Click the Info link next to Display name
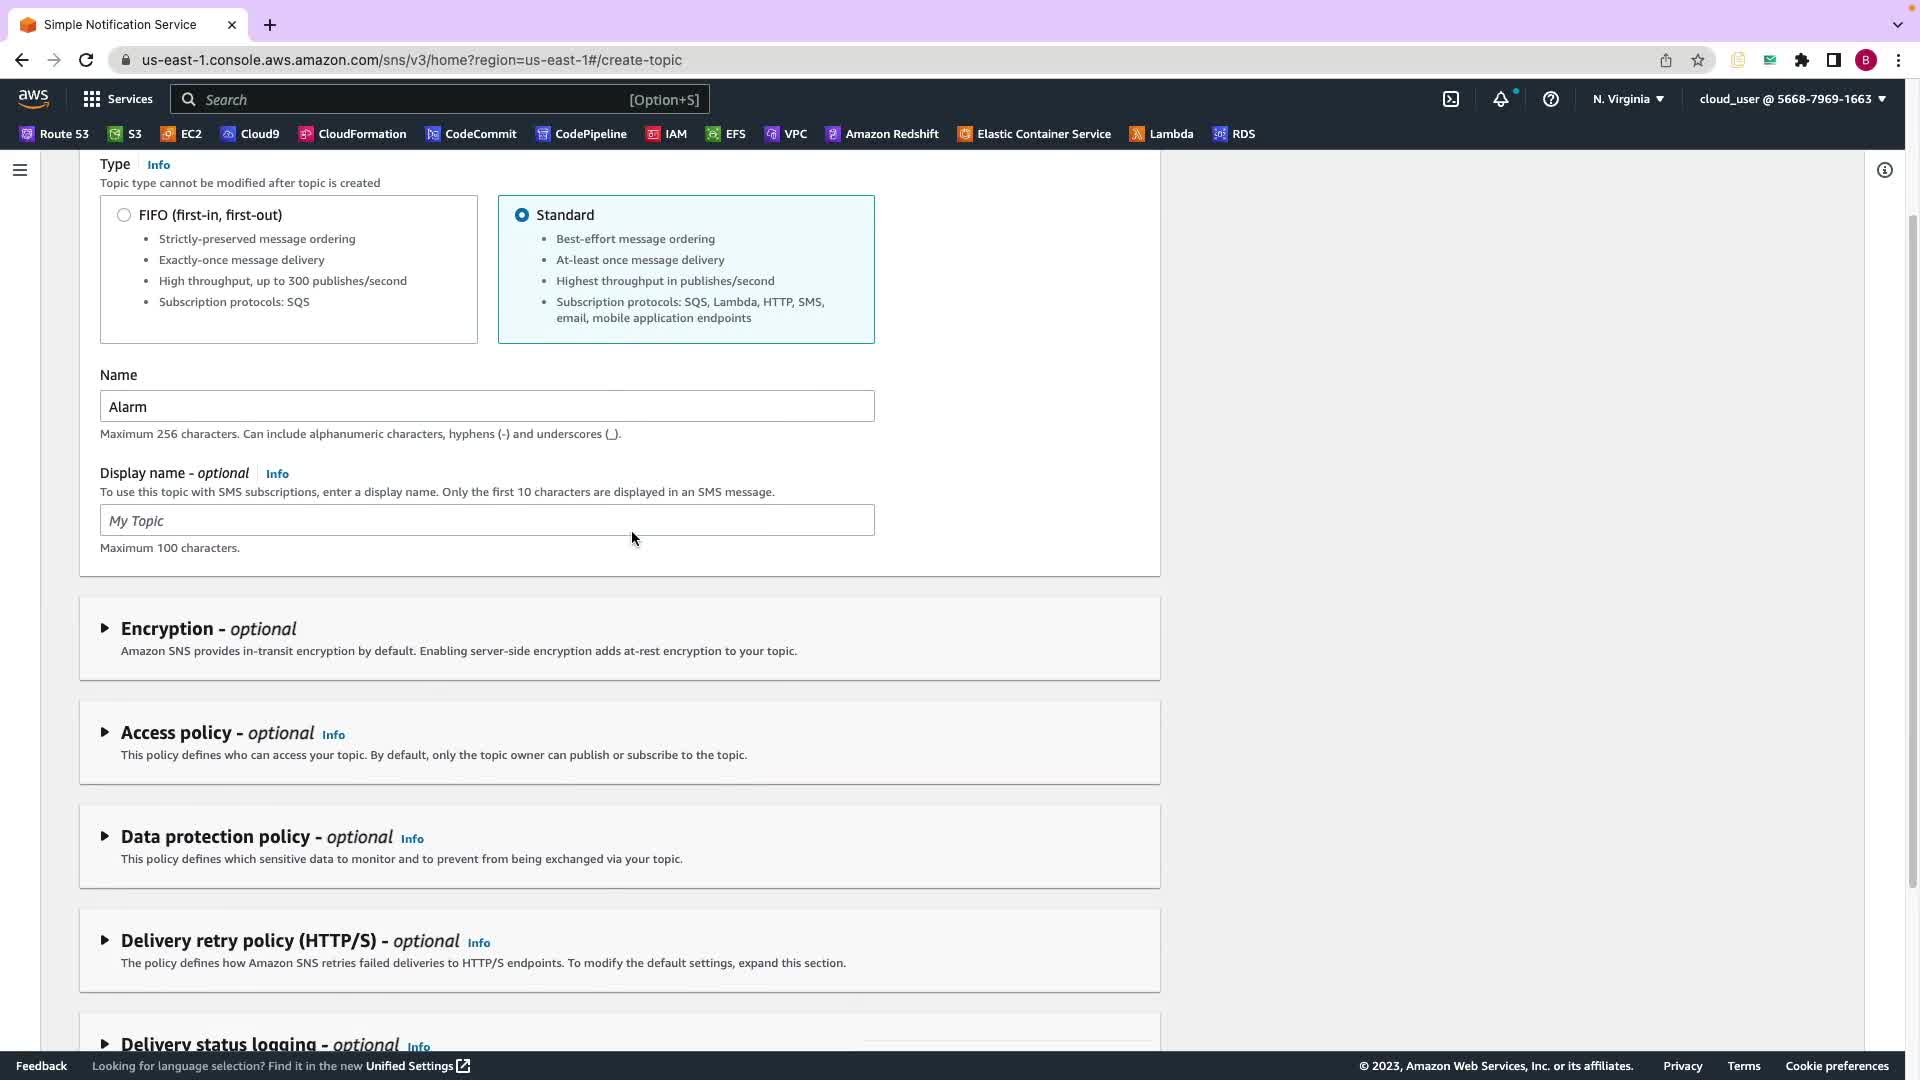 click(277, 474)
